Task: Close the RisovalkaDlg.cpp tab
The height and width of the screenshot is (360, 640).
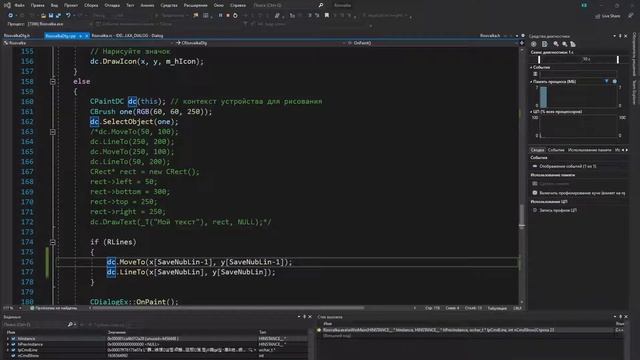Action: (87, 36)
